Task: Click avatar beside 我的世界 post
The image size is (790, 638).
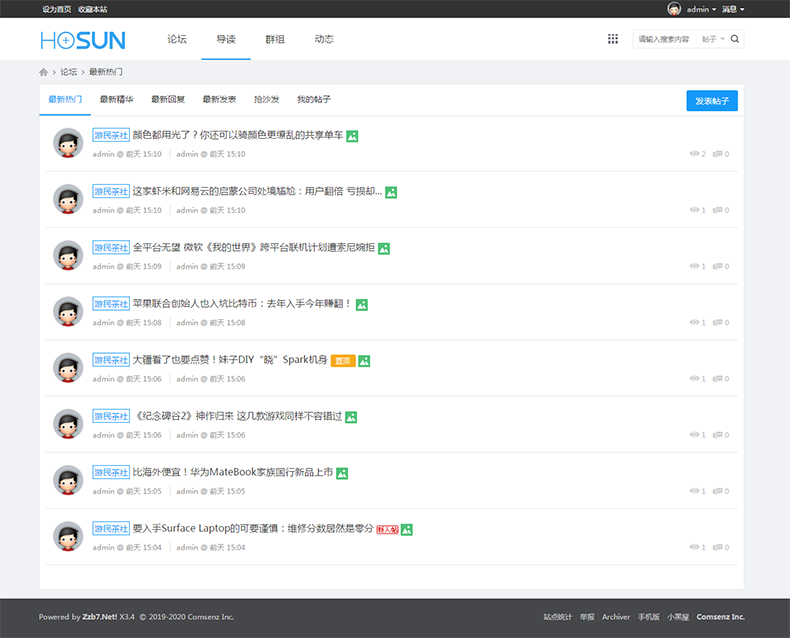Action: click(x=68, y=256)
